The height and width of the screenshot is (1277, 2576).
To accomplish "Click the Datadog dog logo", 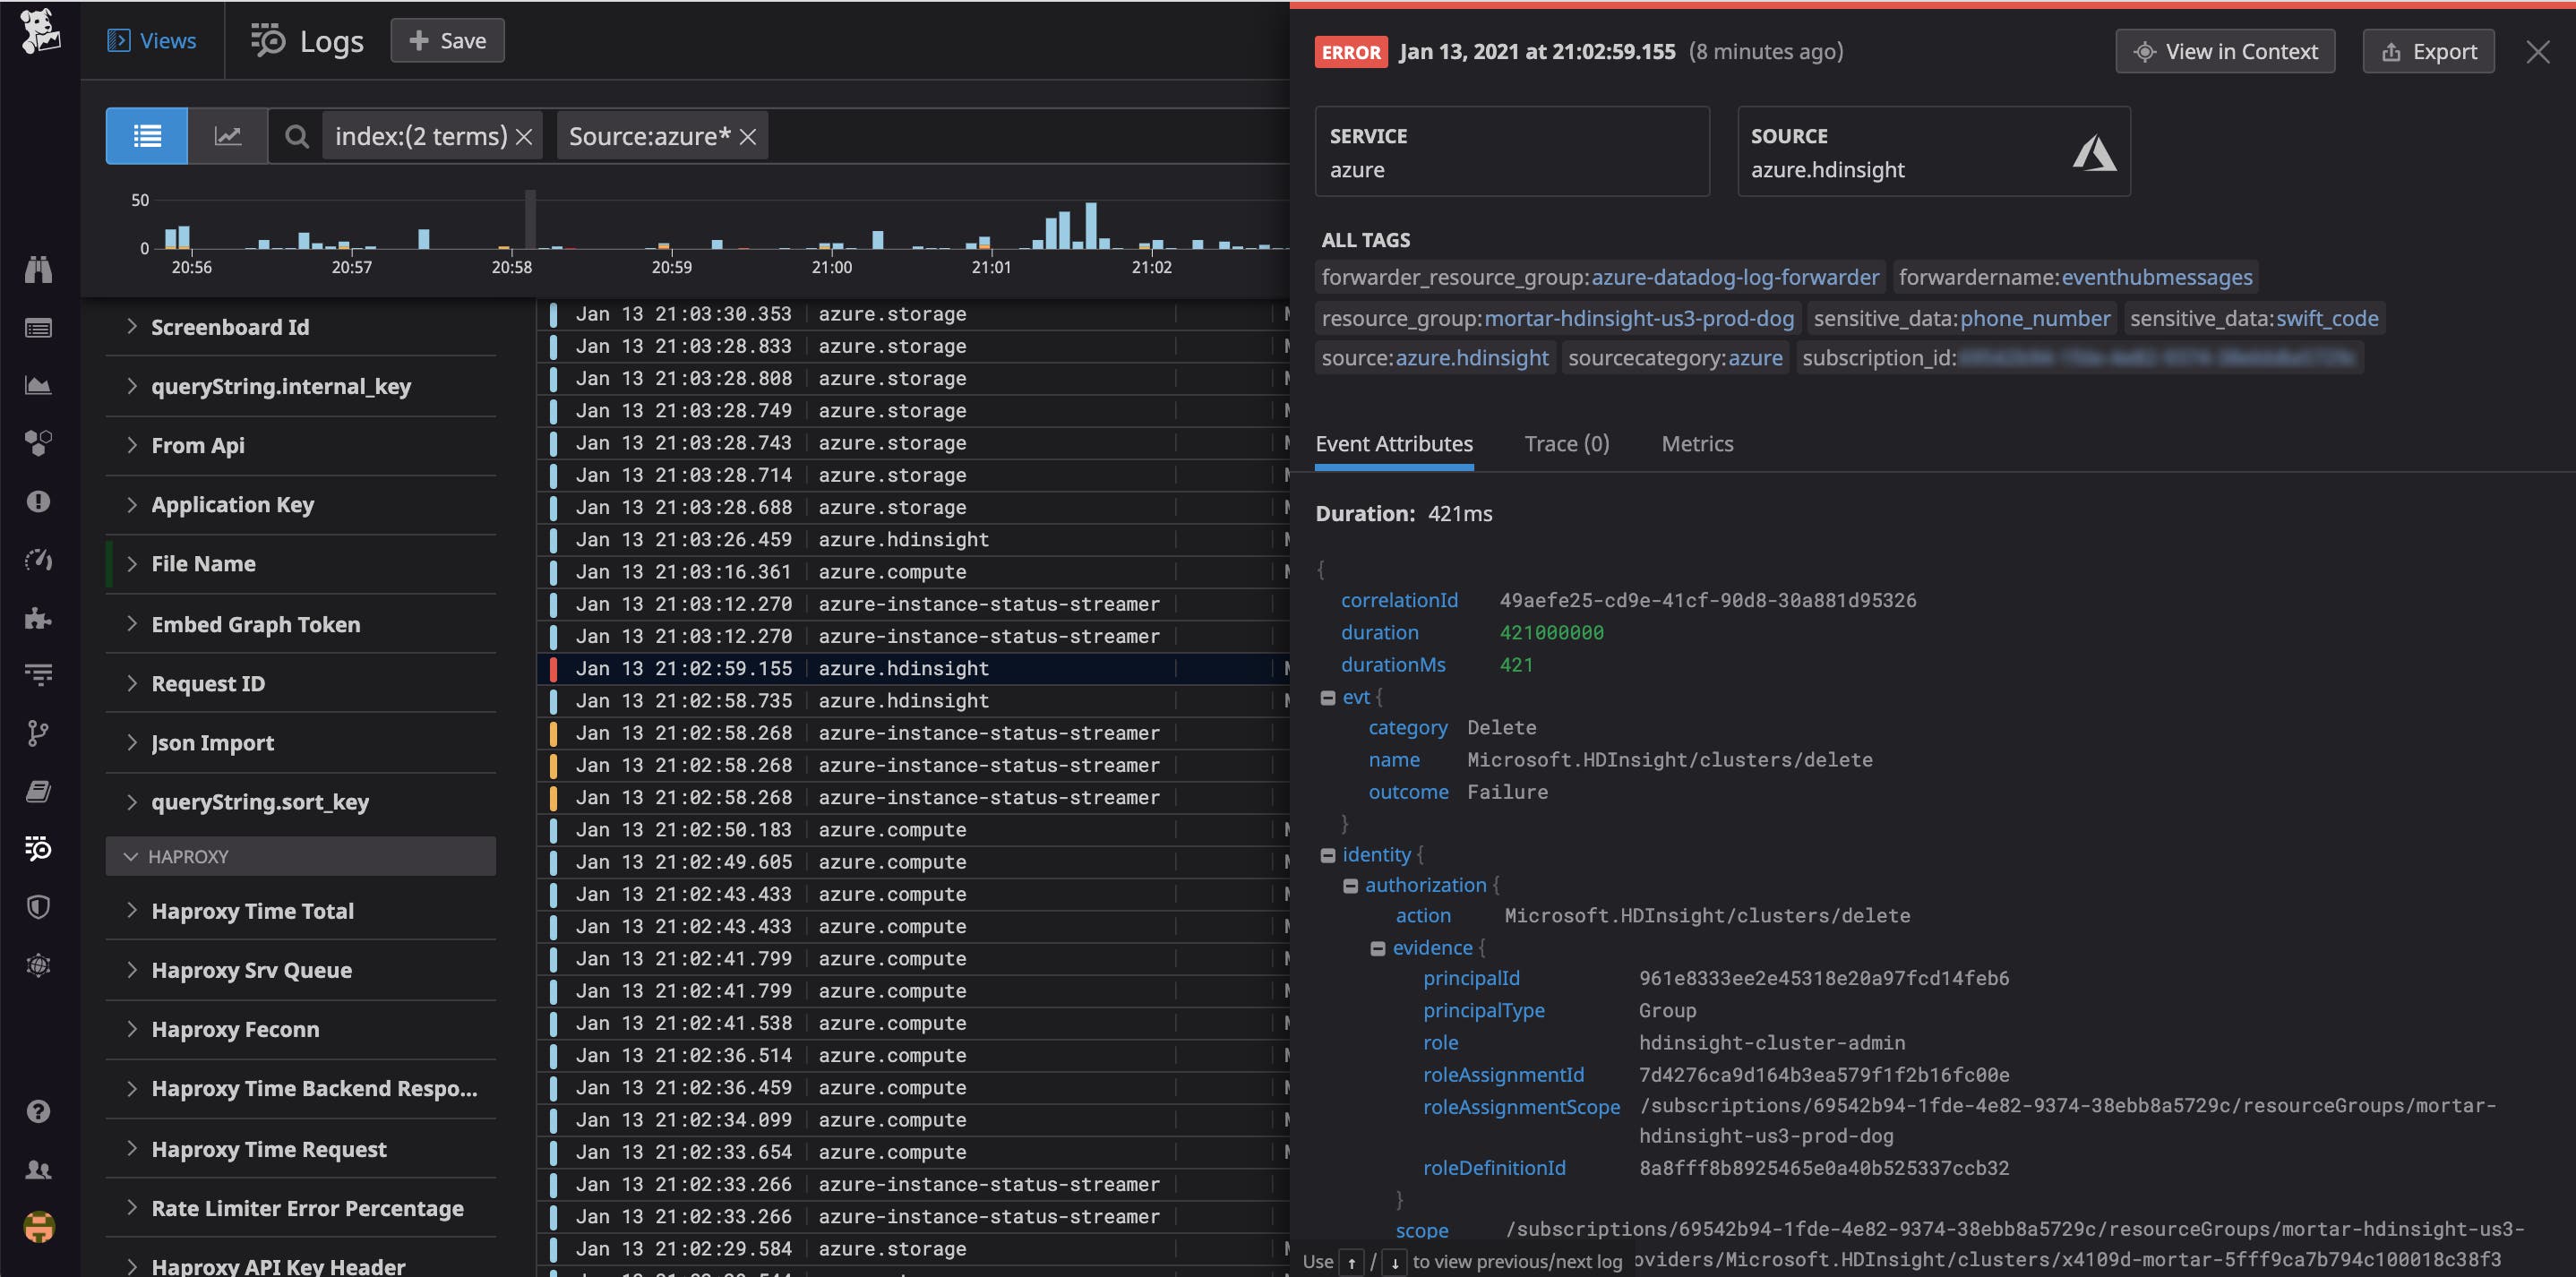I will coord(40,30).
